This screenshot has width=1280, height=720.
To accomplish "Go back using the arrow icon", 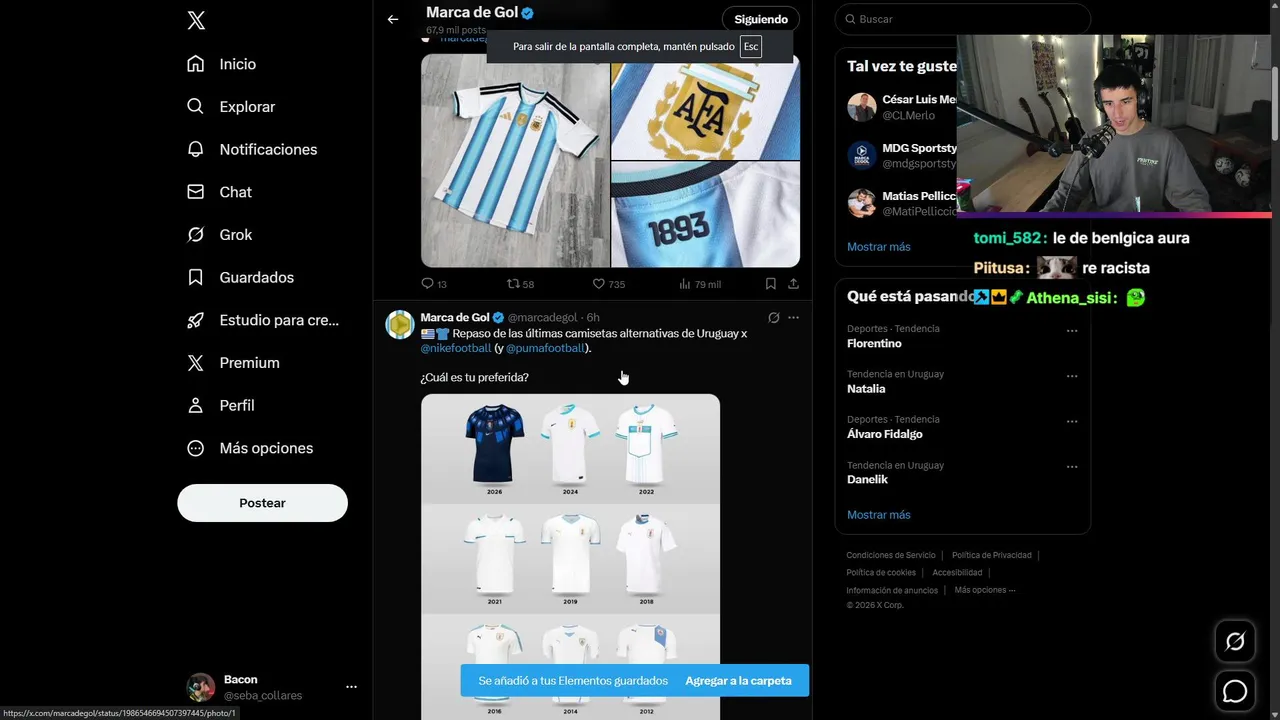I will (393, 19).
